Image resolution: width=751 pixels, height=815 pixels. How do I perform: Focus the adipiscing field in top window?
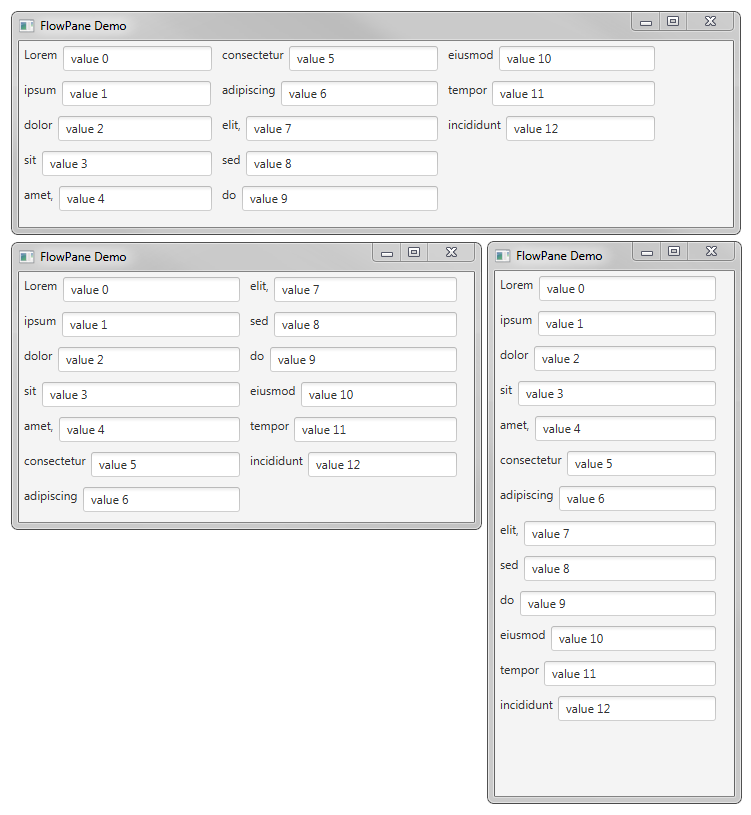(x=360, y=94)
